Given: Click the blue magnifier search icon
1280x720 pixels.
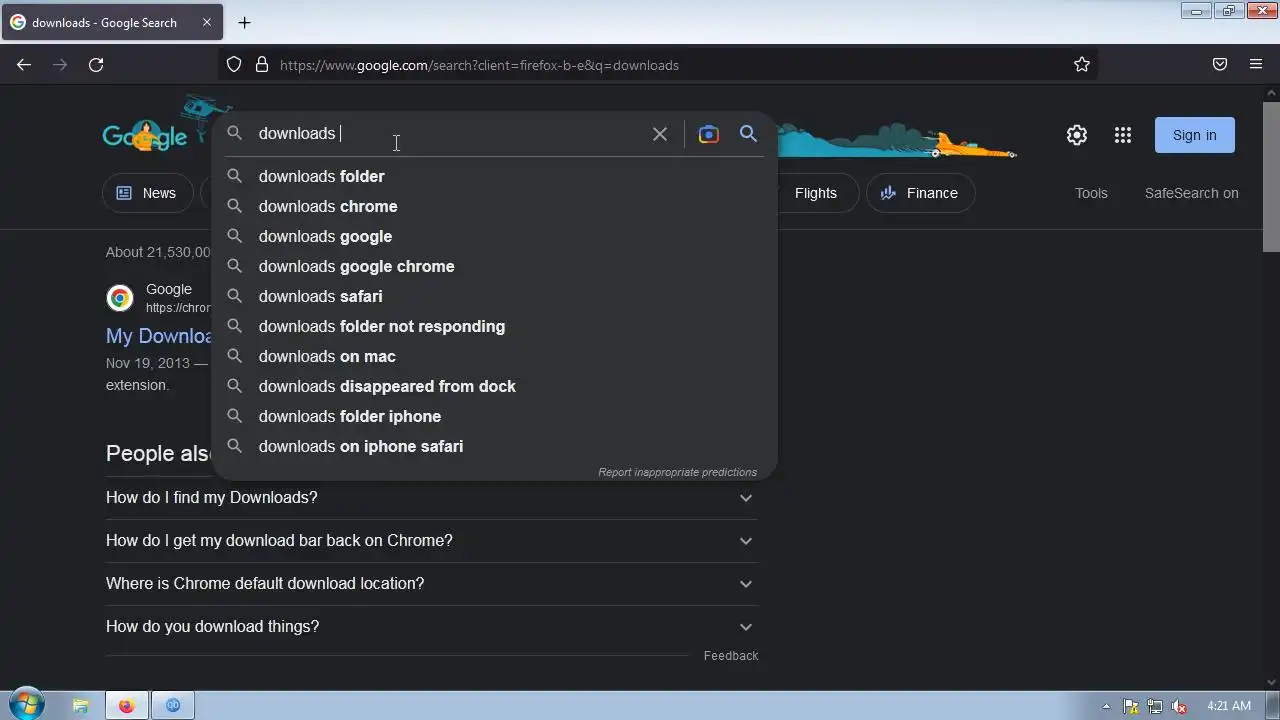Looking at the screenshot, I should point(748,134).
